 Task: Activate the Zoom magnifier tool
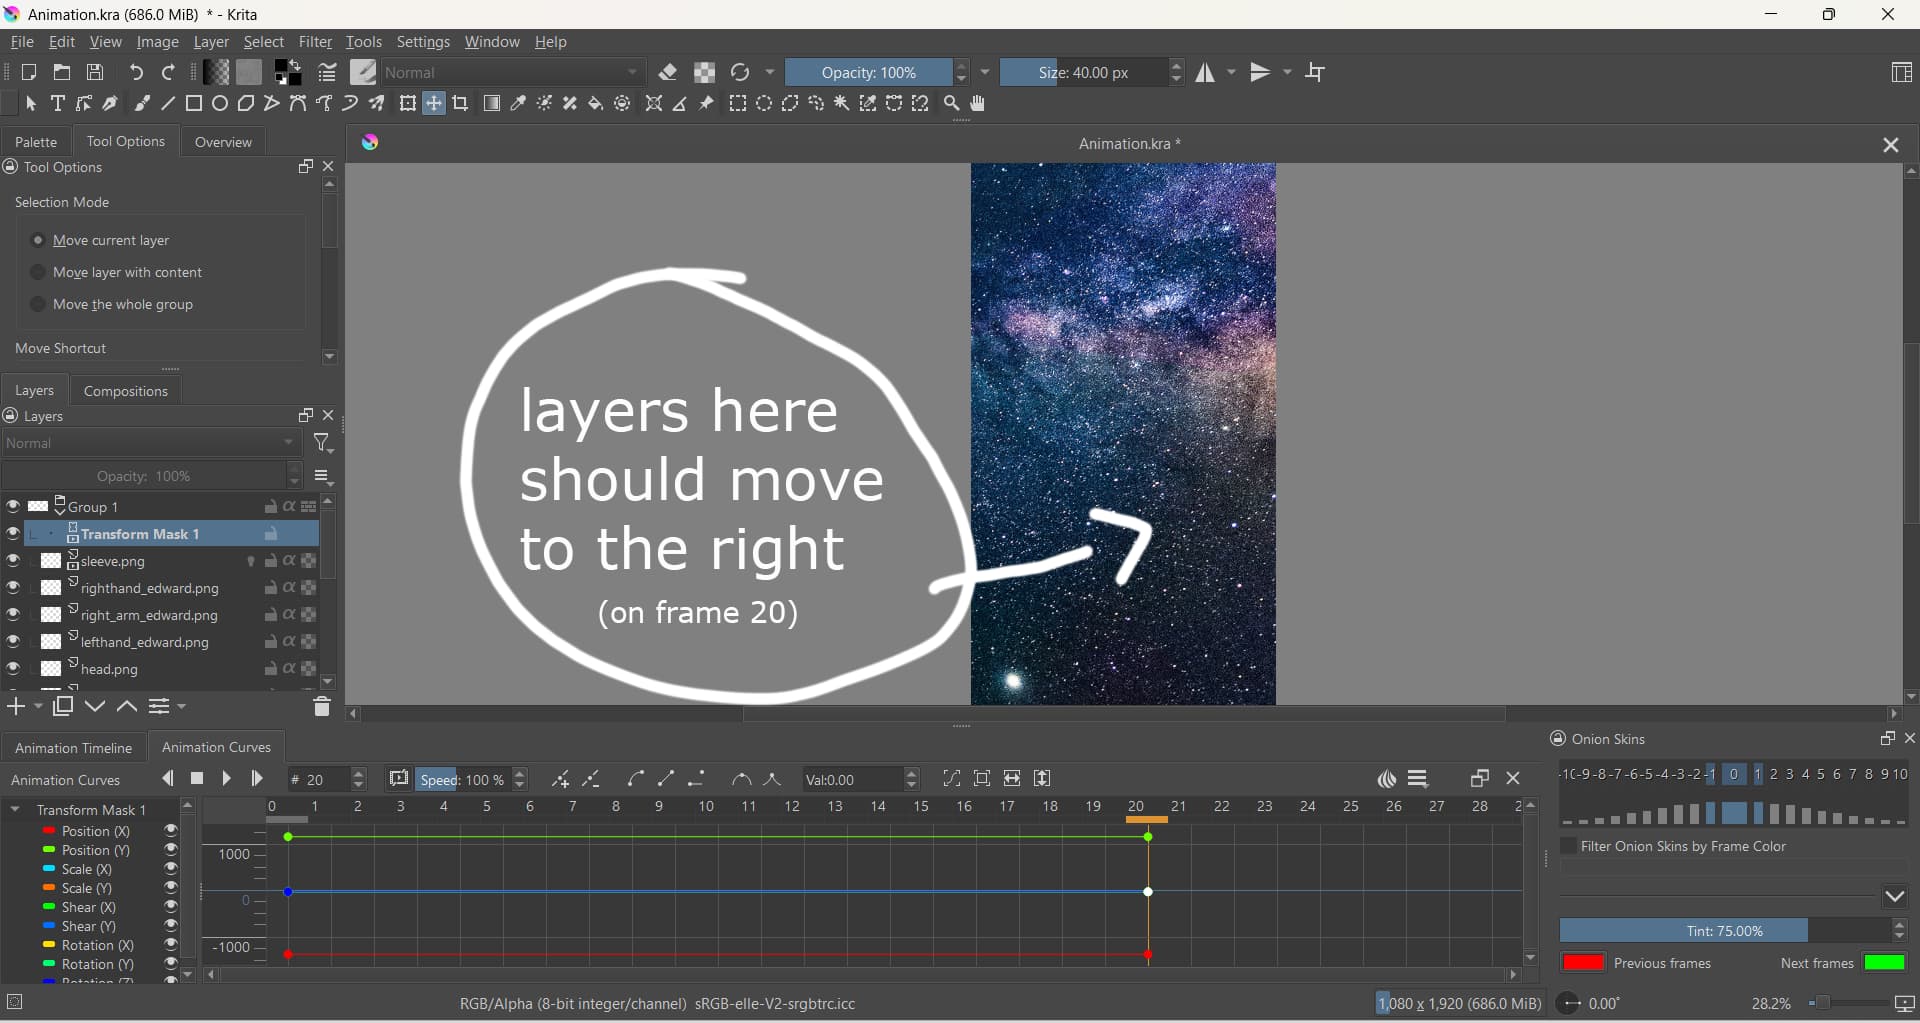point(951,104)
